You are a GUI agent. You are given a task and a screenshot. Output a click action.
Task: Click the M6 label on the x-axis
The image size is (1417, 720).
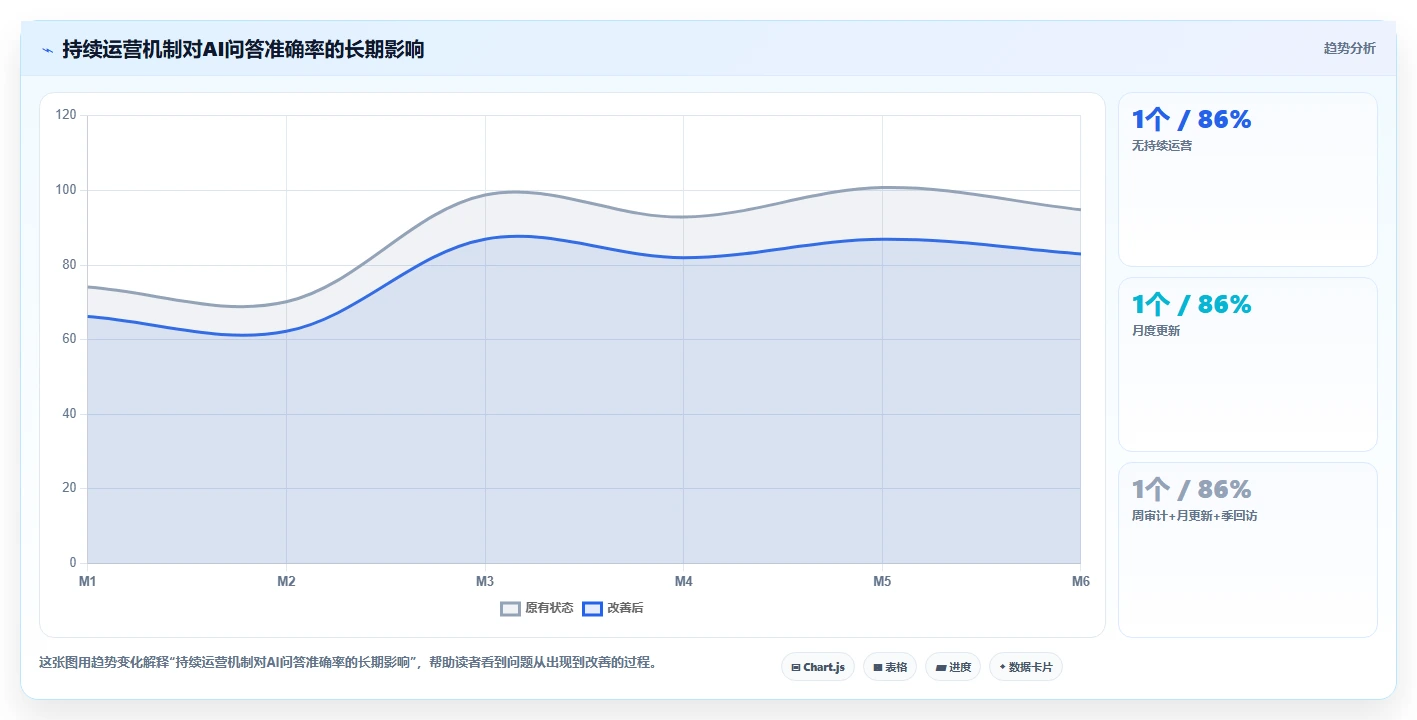pyautogui.click(x=1080, y=581)
